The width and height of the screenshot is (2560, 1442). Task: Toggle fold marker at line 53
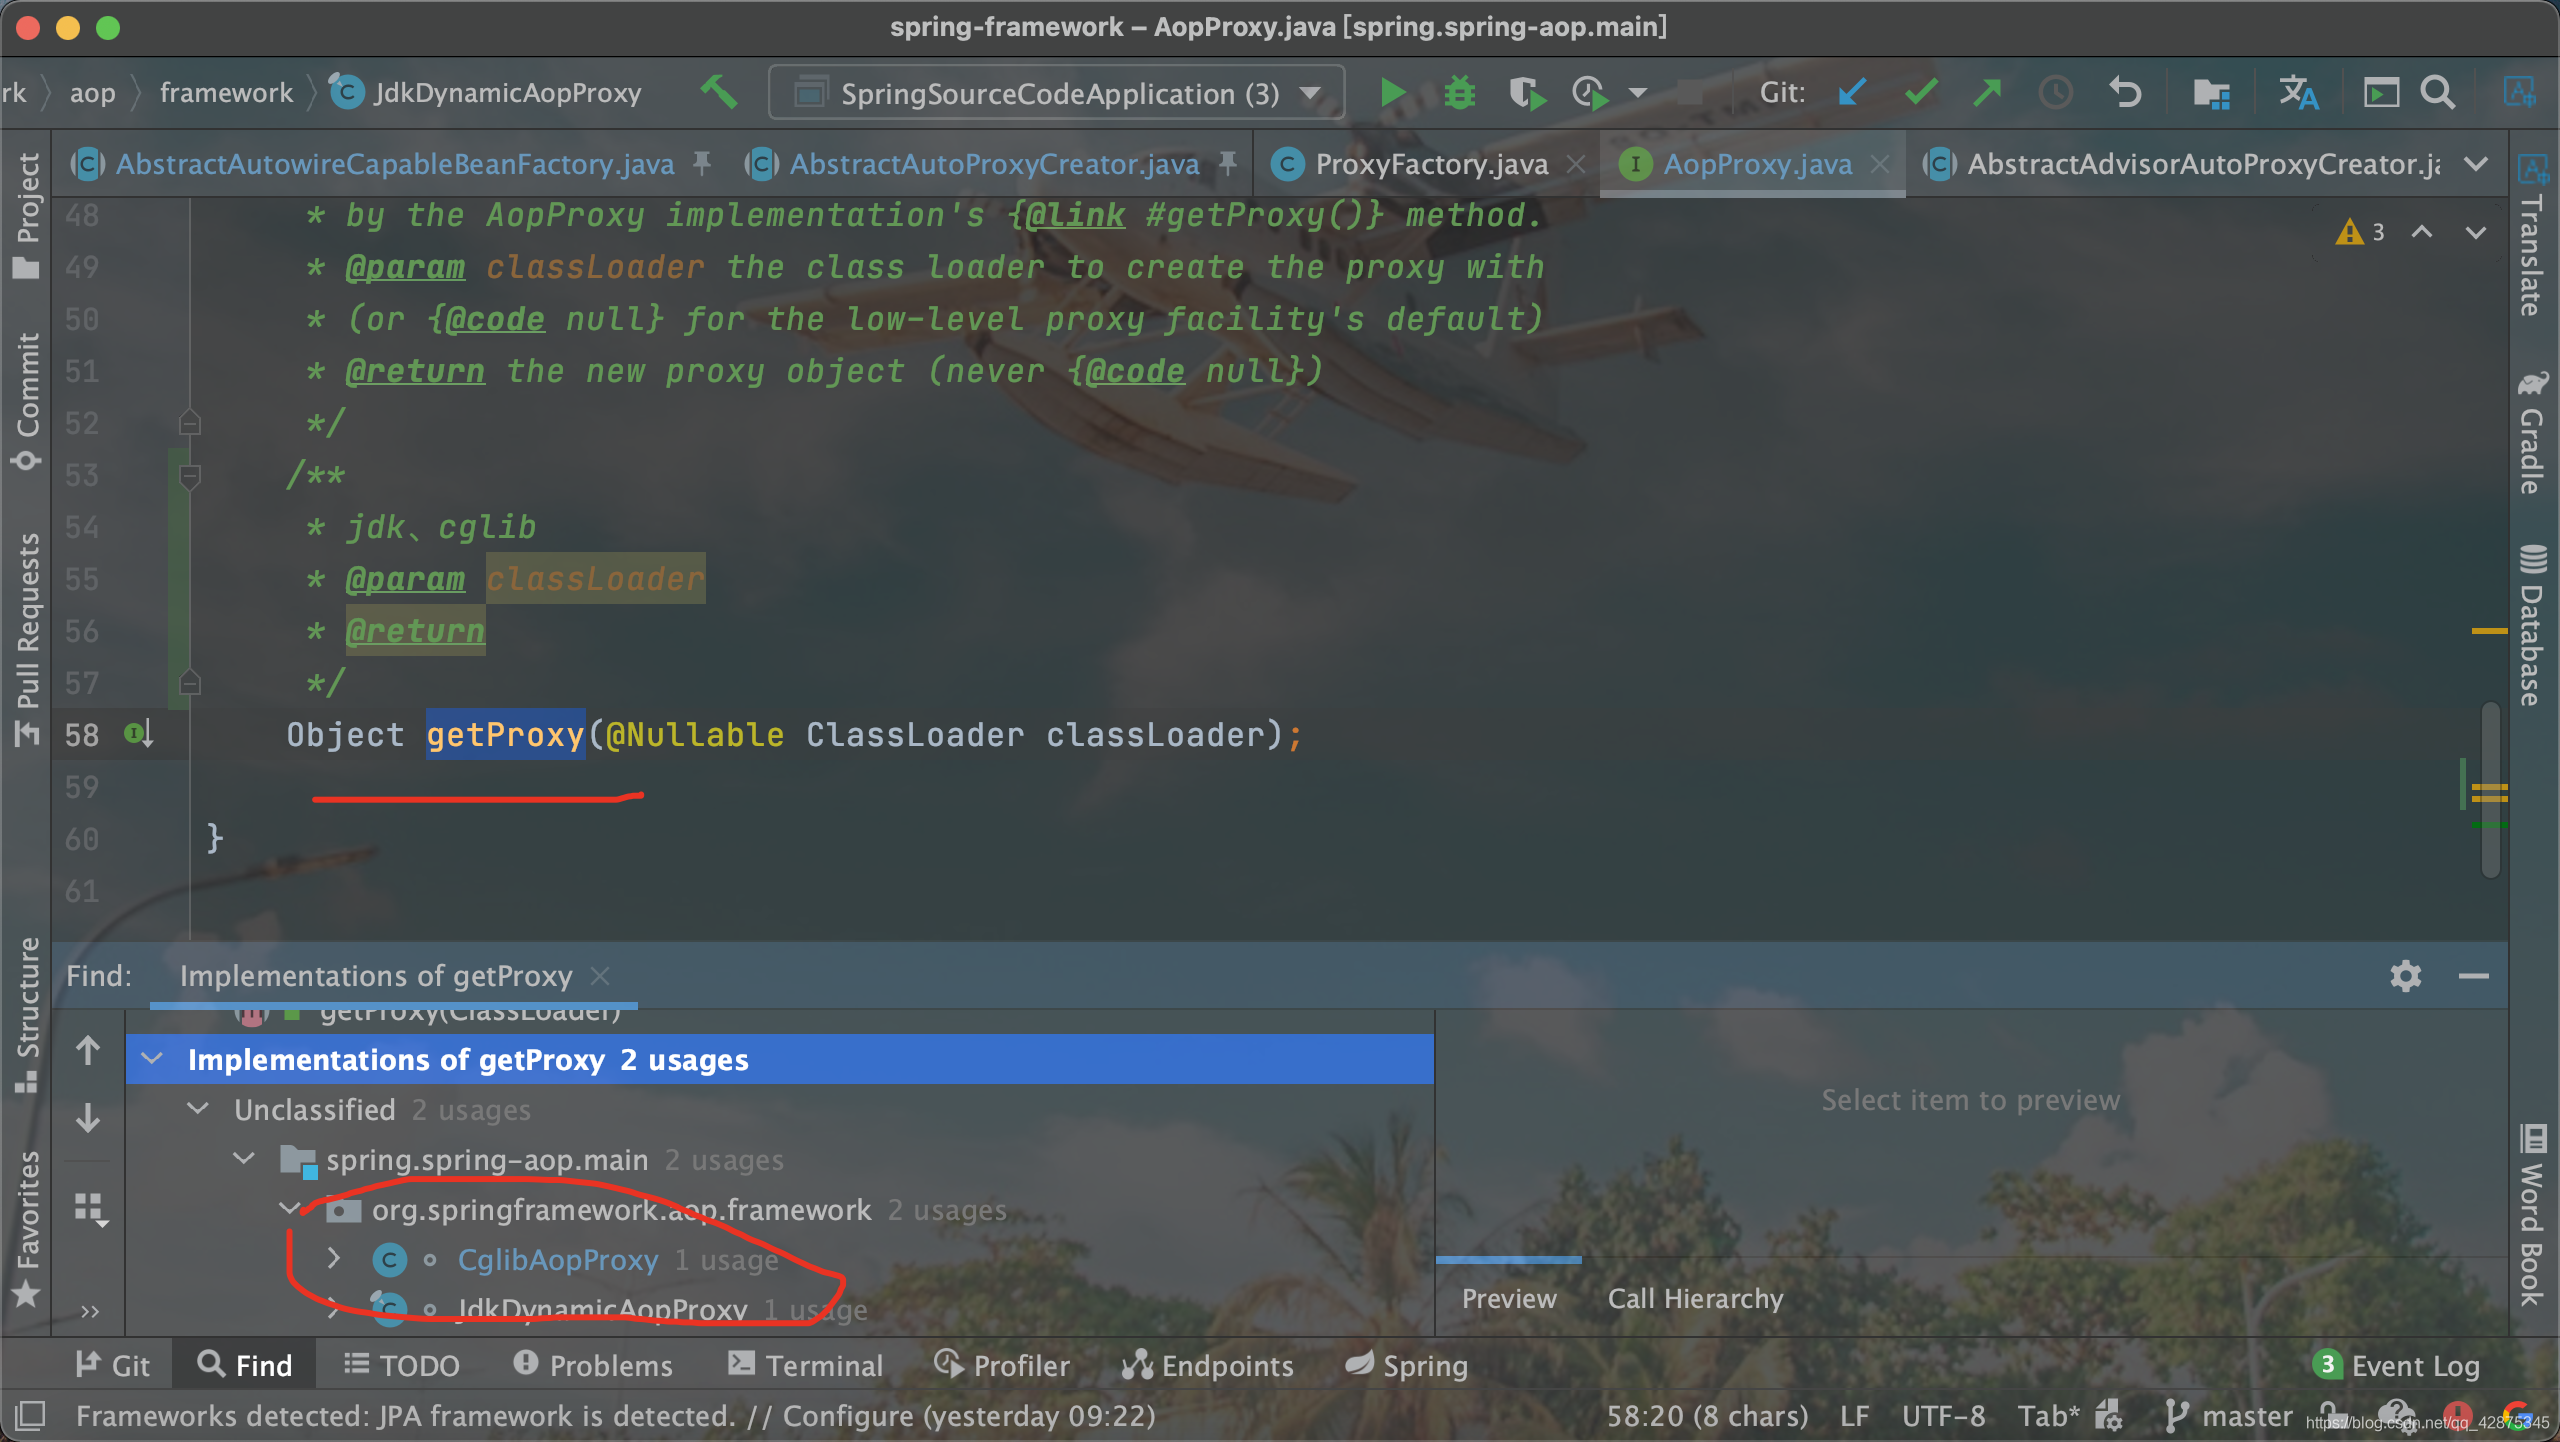(190, 475)
